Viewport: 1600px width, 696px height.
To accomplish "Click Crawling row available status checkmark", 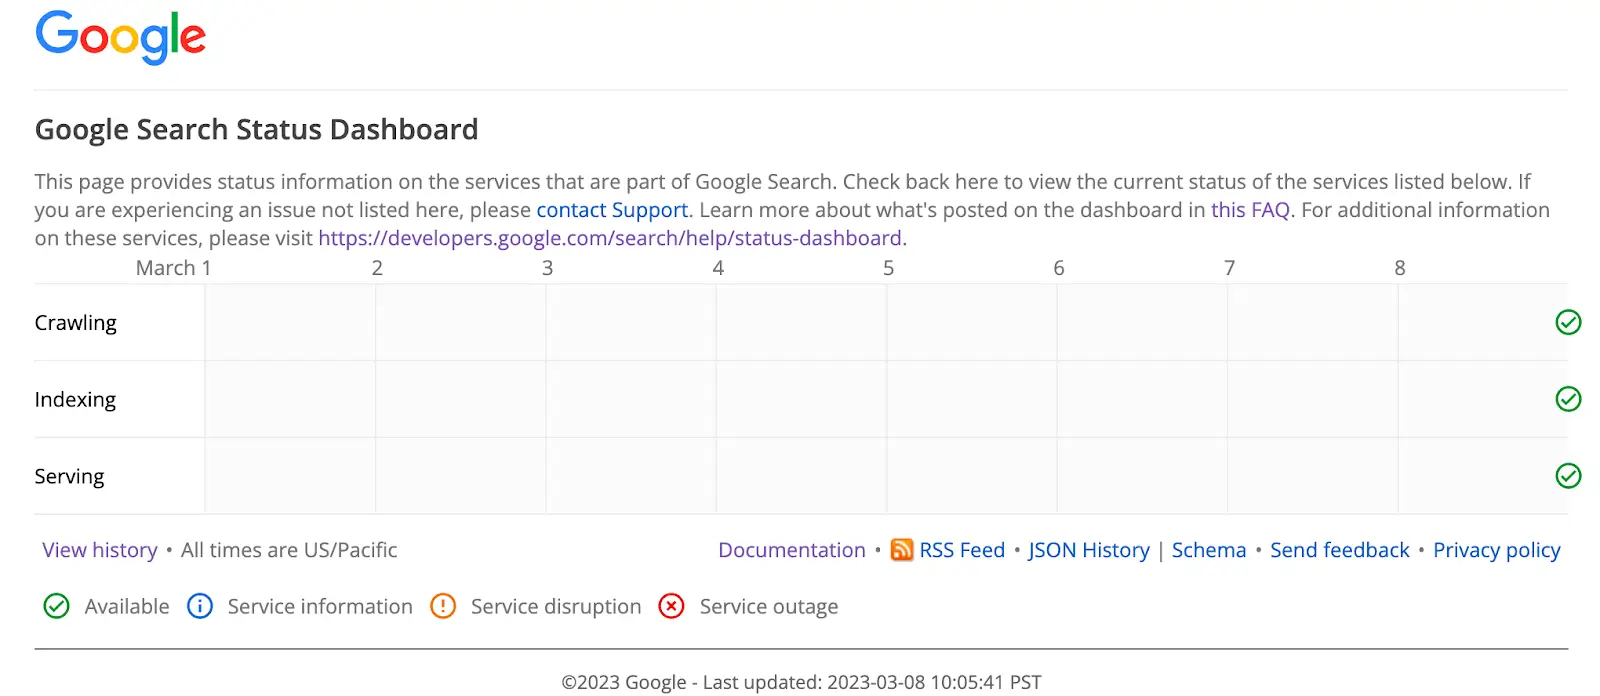I will (1568, 322).
